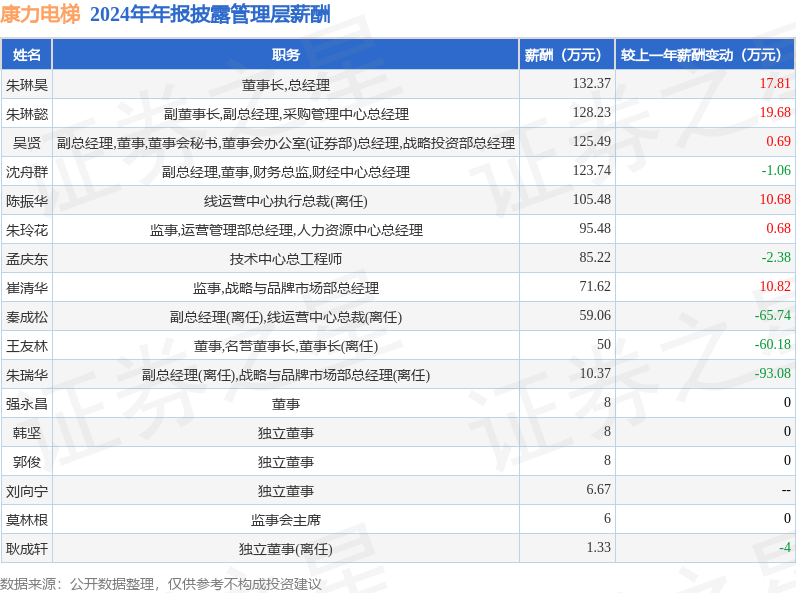This screenshot has height=593, width=796.
Task: Click the 薪酬（万元） column header
Action: 567,54
